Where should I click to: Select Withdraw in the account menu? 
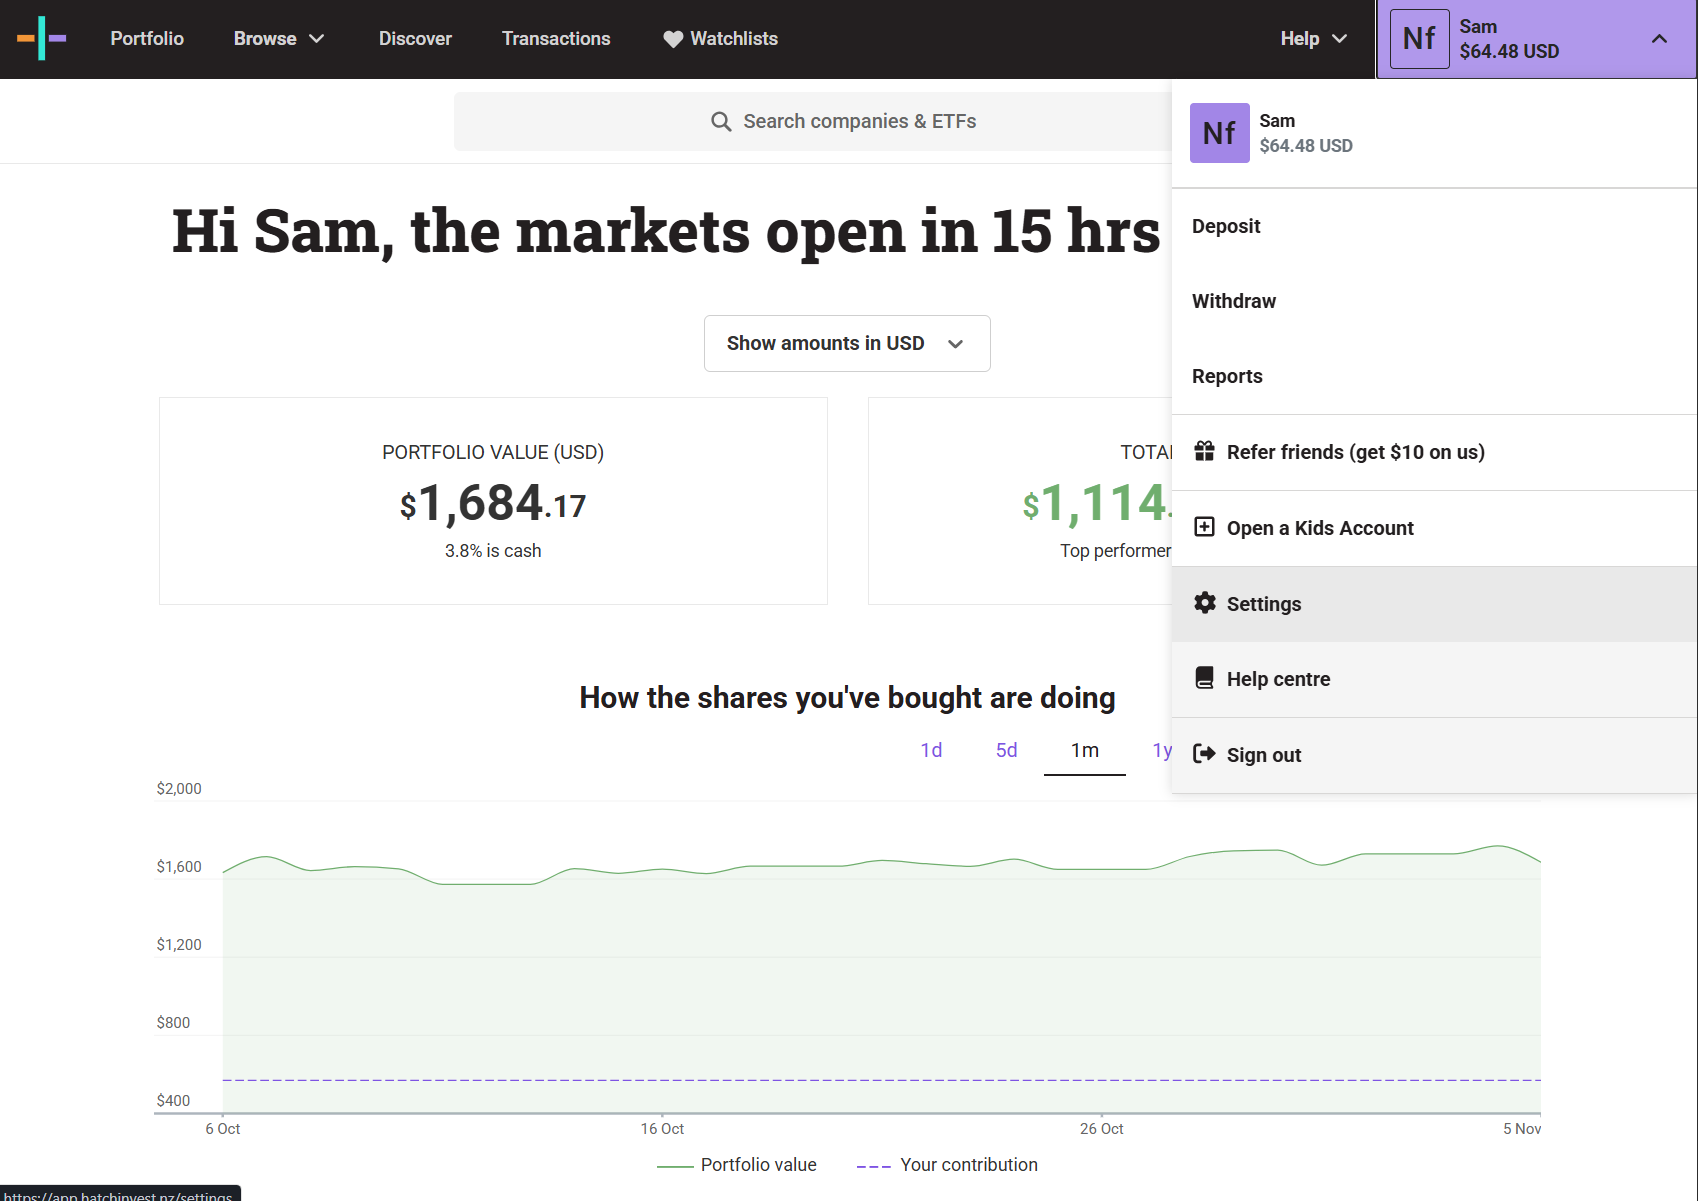click(1434, 301)
